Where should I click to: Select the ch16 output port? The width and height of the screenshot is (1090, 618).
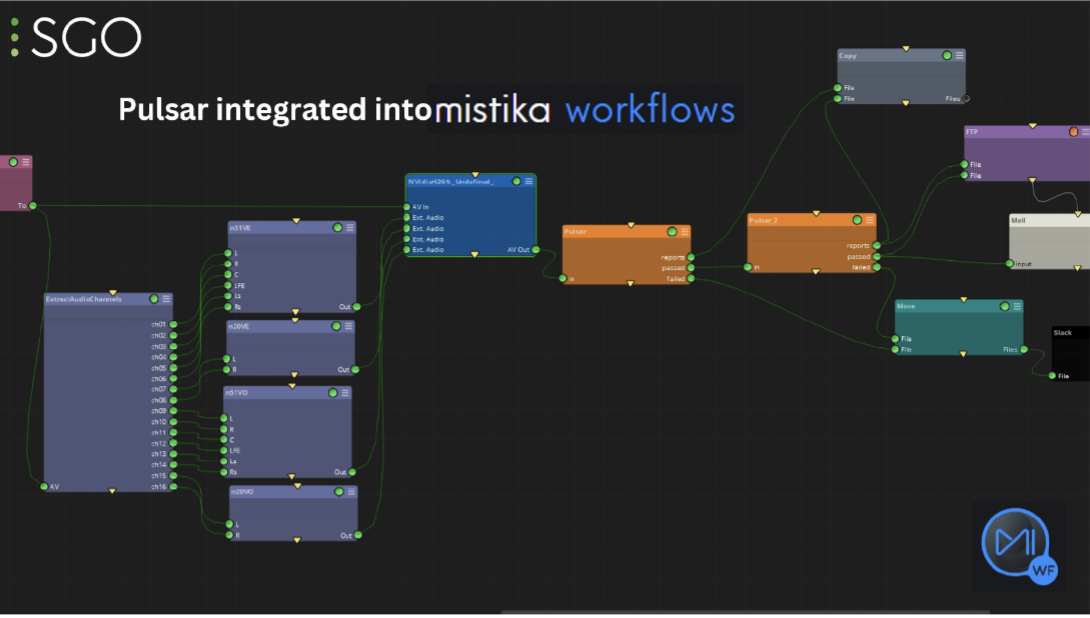173,487
